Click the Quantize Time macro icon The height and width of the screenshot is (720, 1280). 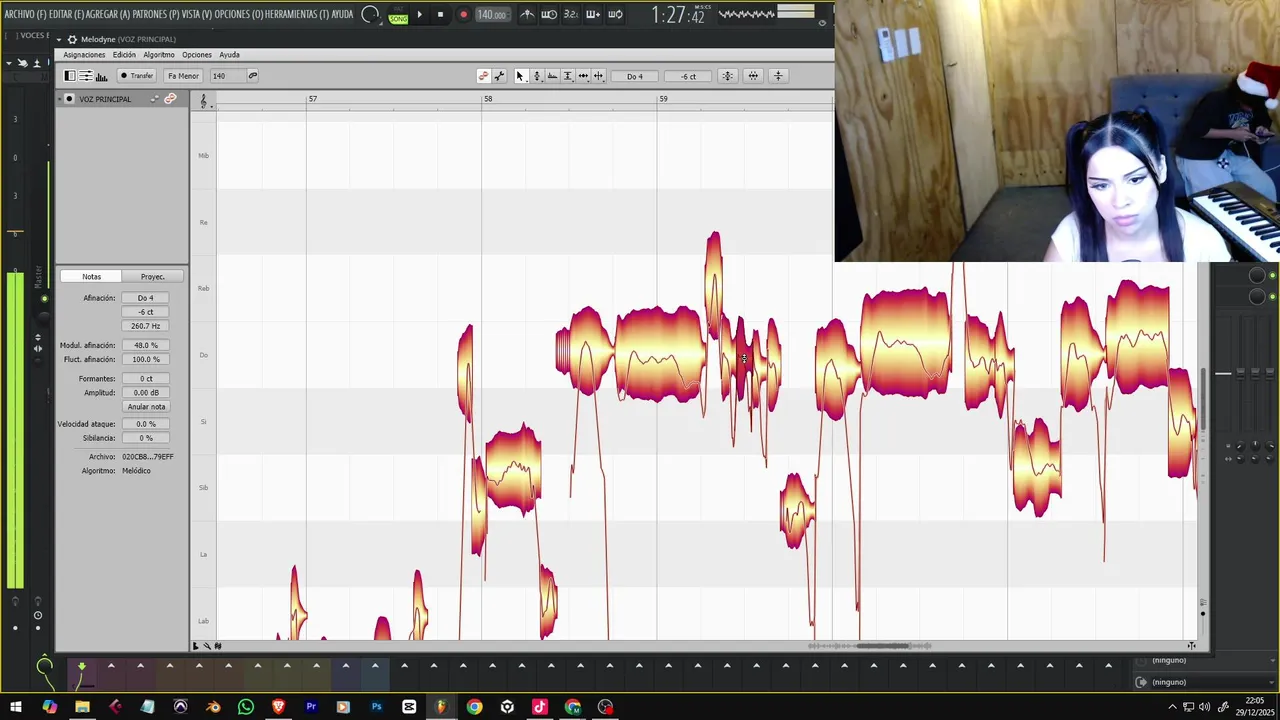click(753, 76)
